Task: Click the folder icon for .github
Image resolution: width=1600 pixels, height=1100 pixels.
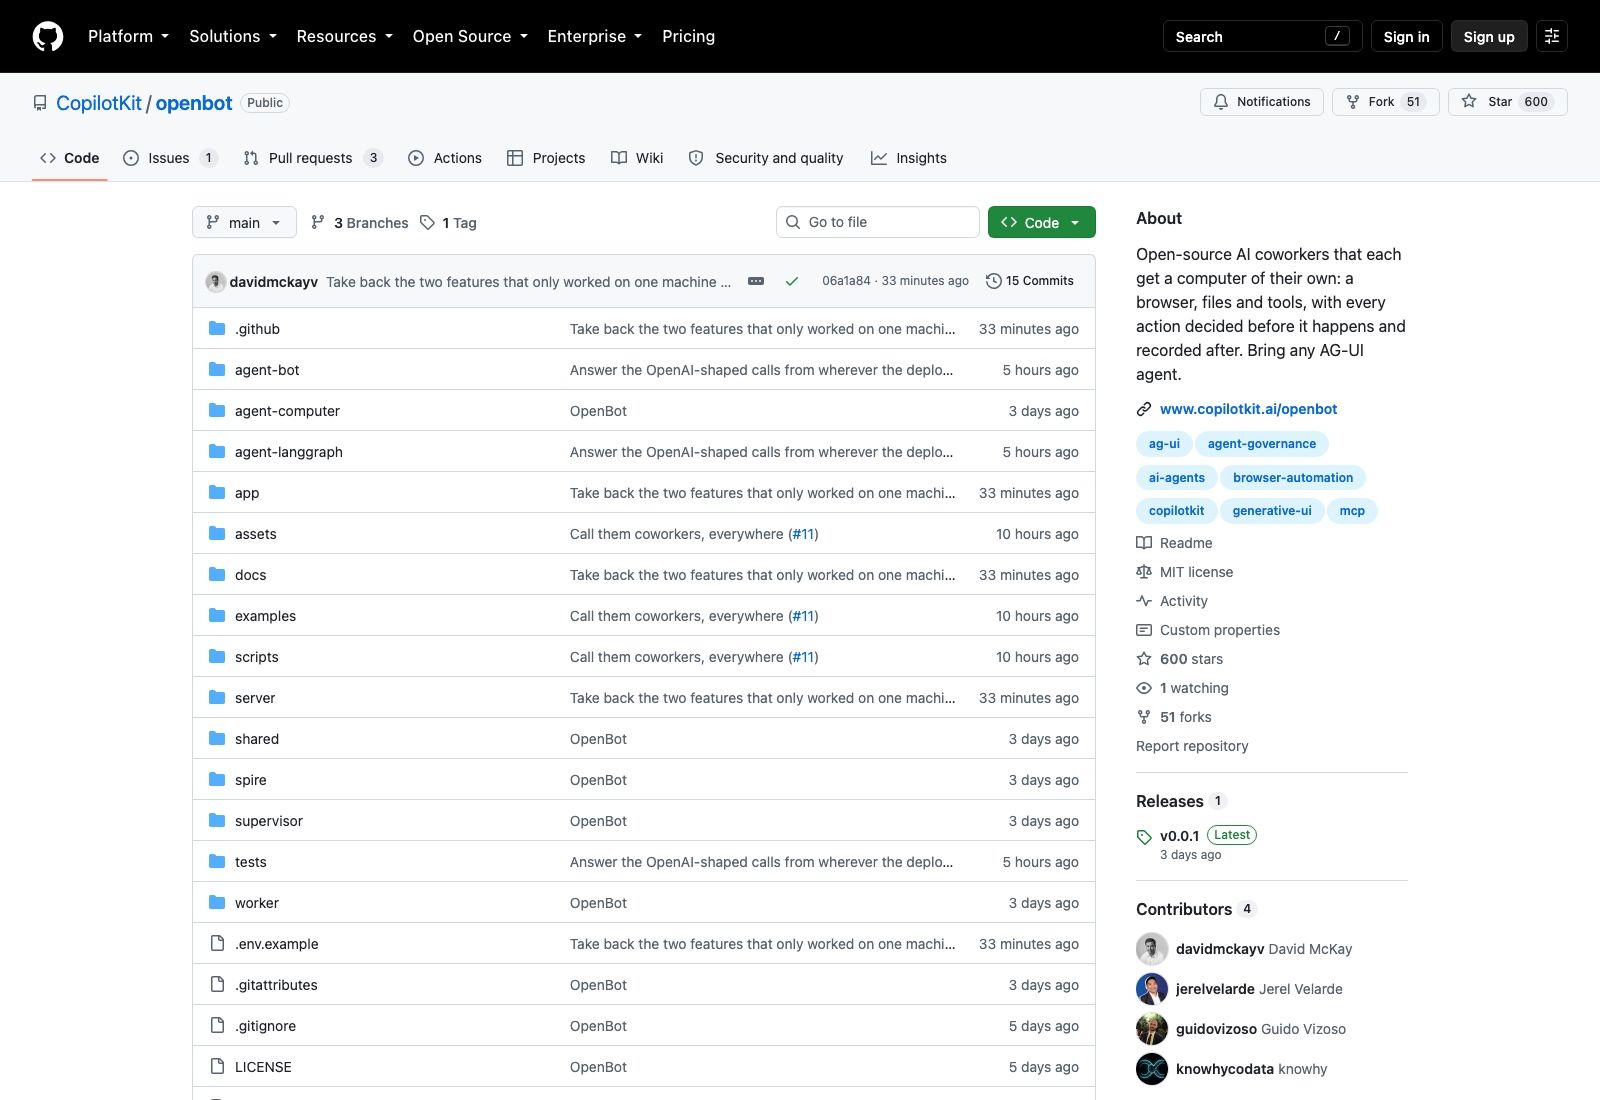Action: click(217, 328)
